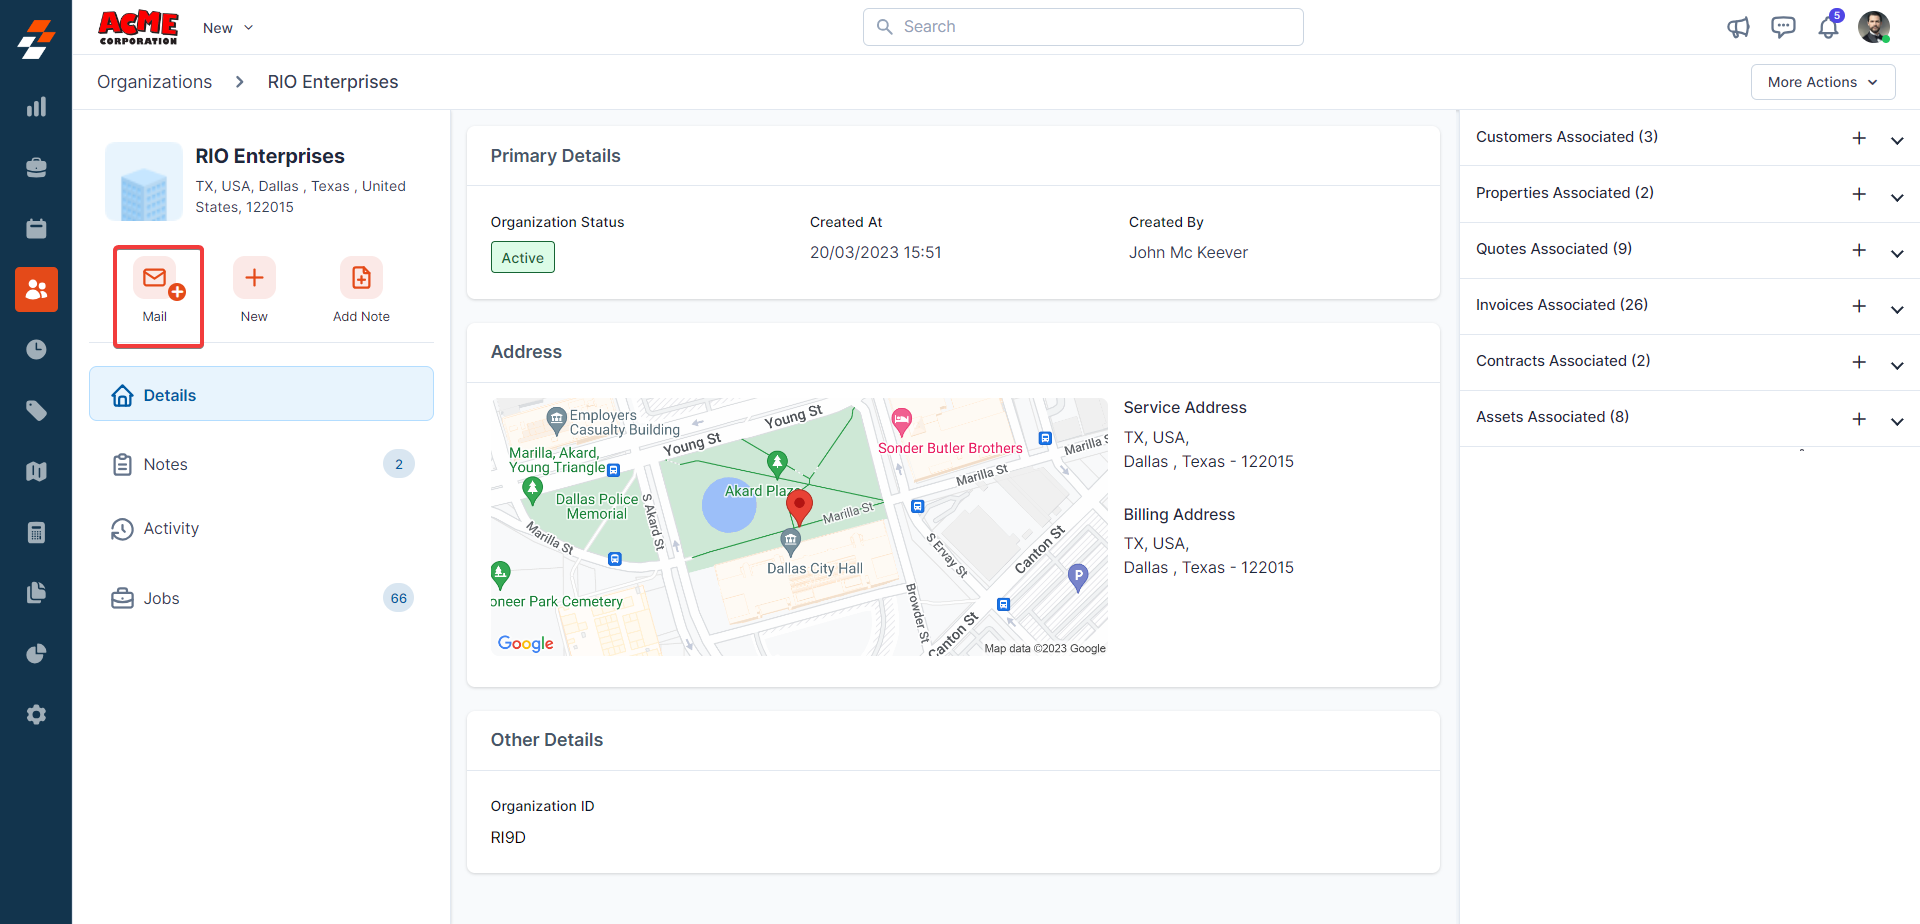The height and width of the screenshot is (924, 1920).
Task: Select the Jobs tab
Action: pos(162,599)
